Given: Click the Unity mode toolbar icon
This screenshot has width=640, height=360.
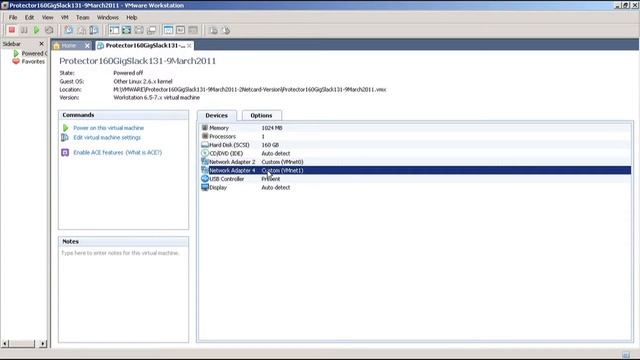Looking at the screenshot, I should (x=151, y=30).
